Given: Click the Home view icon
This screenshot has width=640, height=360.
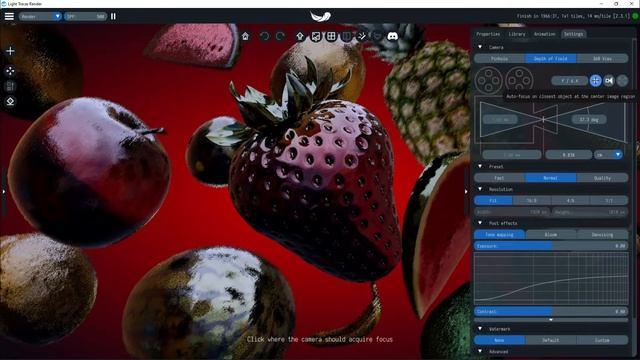Looking at the screenshot, I should pyautogui.click(x=245, y=36).
